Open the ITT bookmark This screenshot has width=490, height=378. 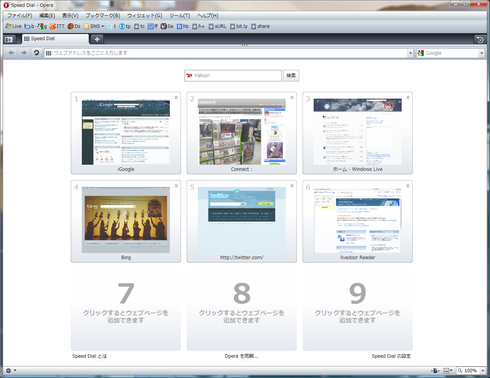click(57, 26)
